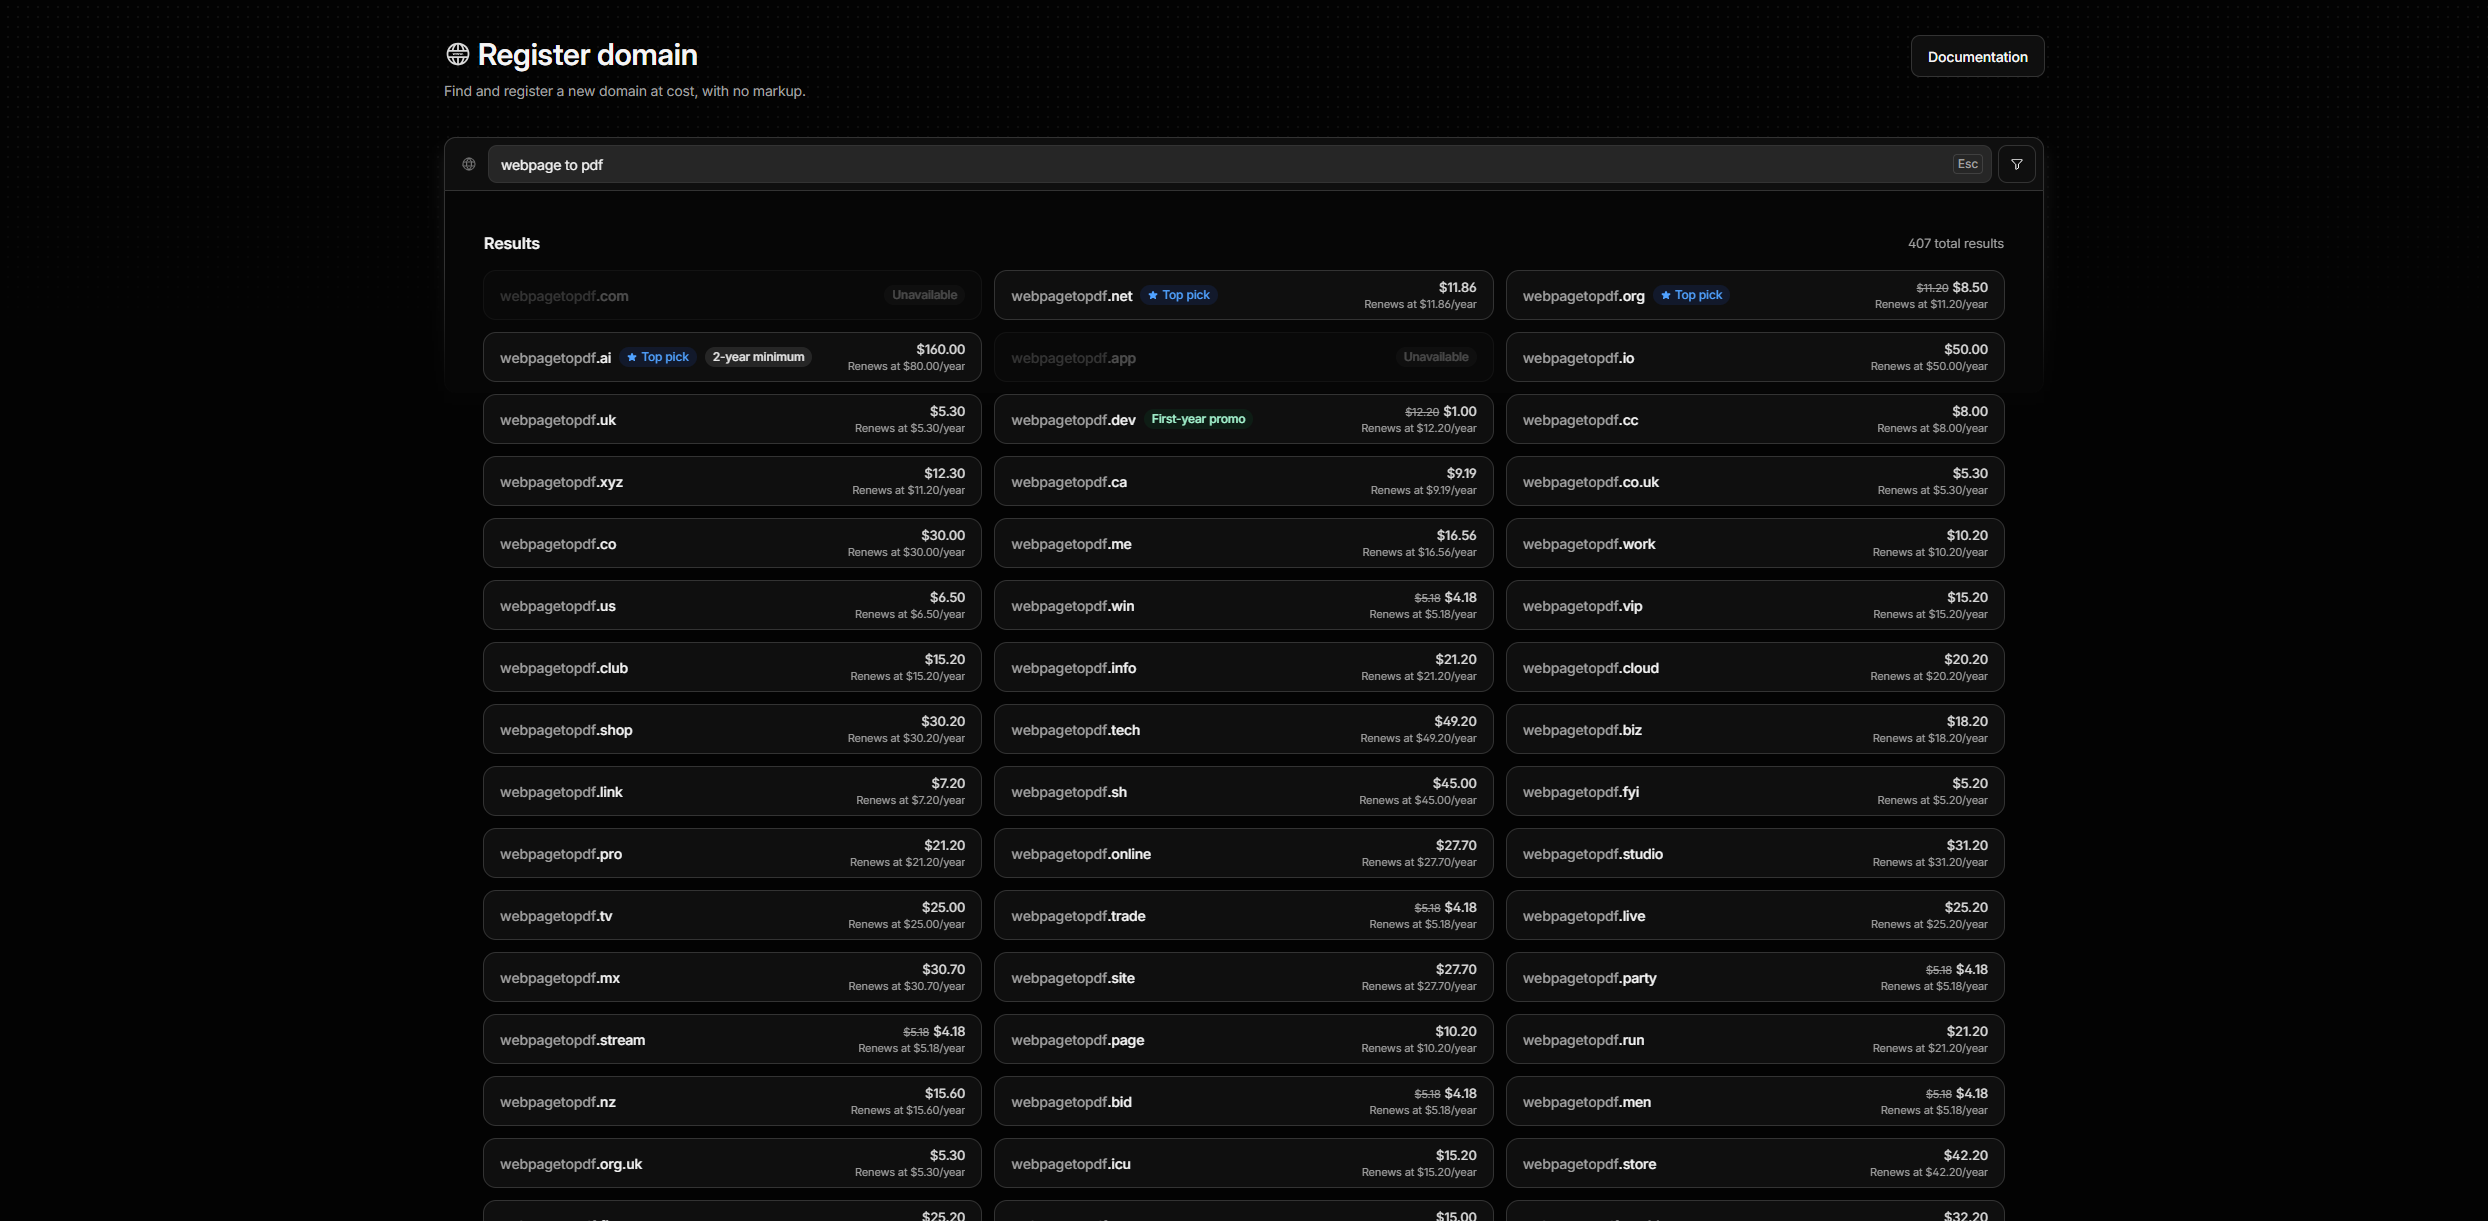The width and height of the screenshot is (2488, 1221).
Task: Choose webpagetopdf.xyz domain
Action: [x=732, y=481]
